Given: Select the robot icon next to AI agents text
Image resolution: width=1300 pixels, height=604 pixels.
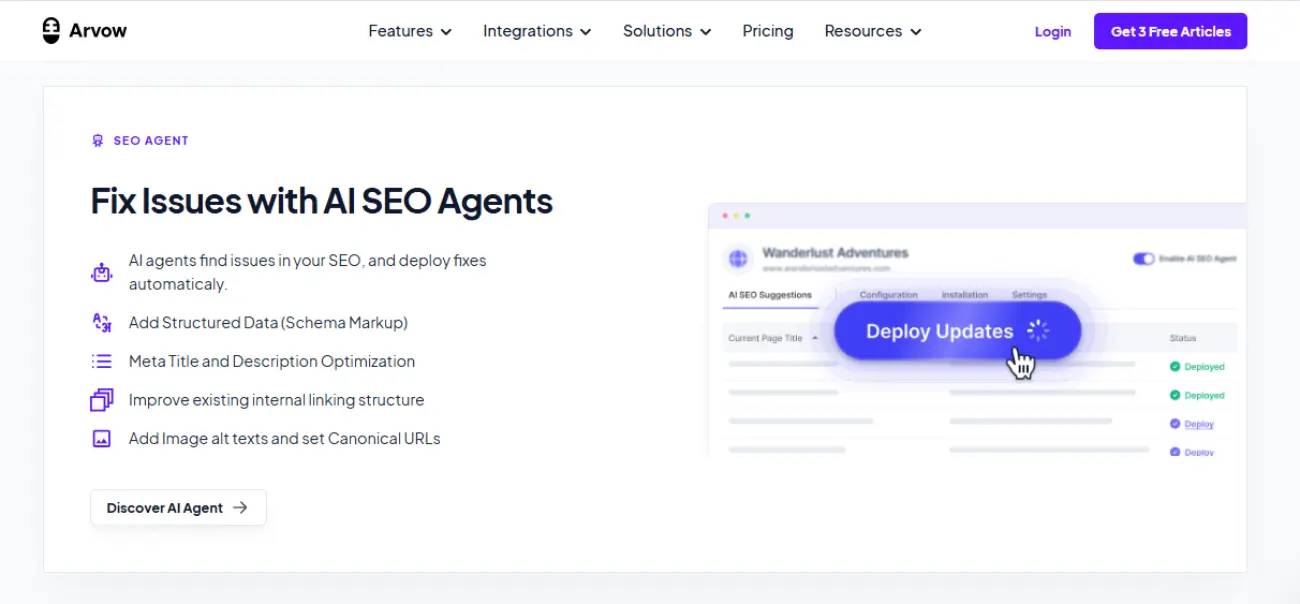Looking at the screenshot, I should tap(101, 270).
